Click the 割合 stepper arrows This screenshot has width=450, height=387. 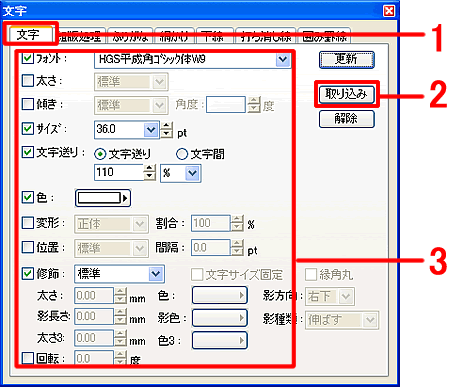[x=237, y=223]
